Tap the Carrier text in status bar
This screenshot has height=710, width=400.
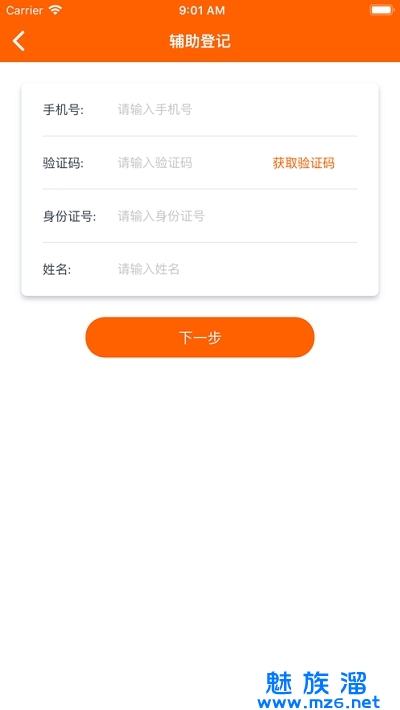(24, 10)
